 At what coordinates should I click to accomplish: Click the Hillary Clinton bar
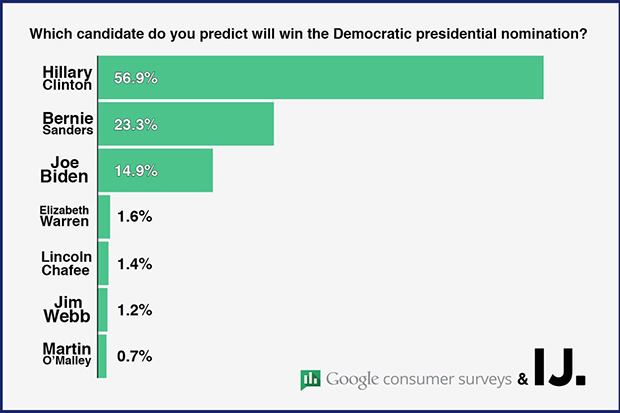point(320,77)
